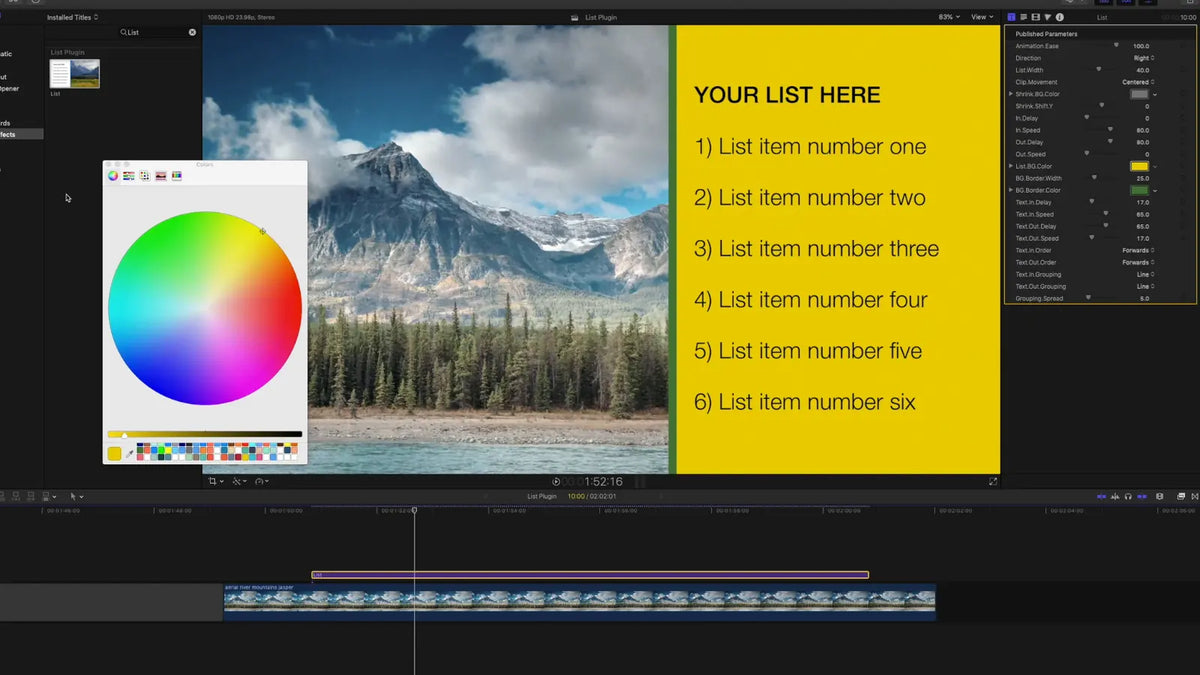Open the Retime menu below viewer
The image size is (1200, 675).
pyautogui.click(x=263, y=481)
